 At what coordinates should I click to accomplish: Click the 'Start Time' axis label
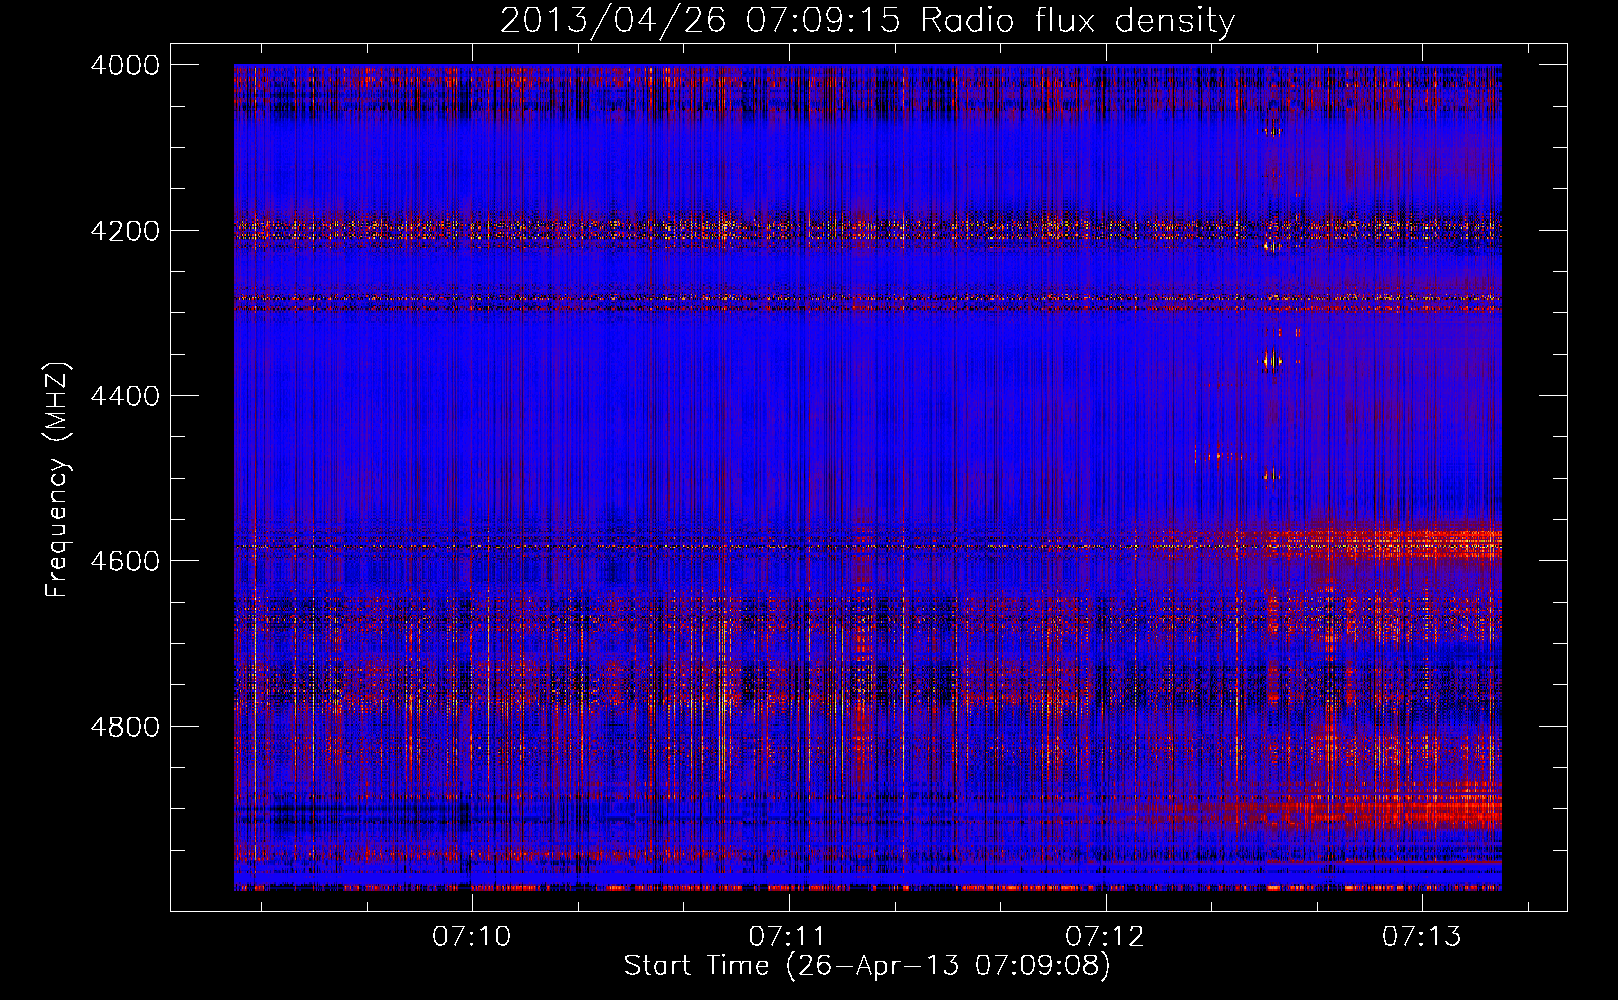(867, 966)
